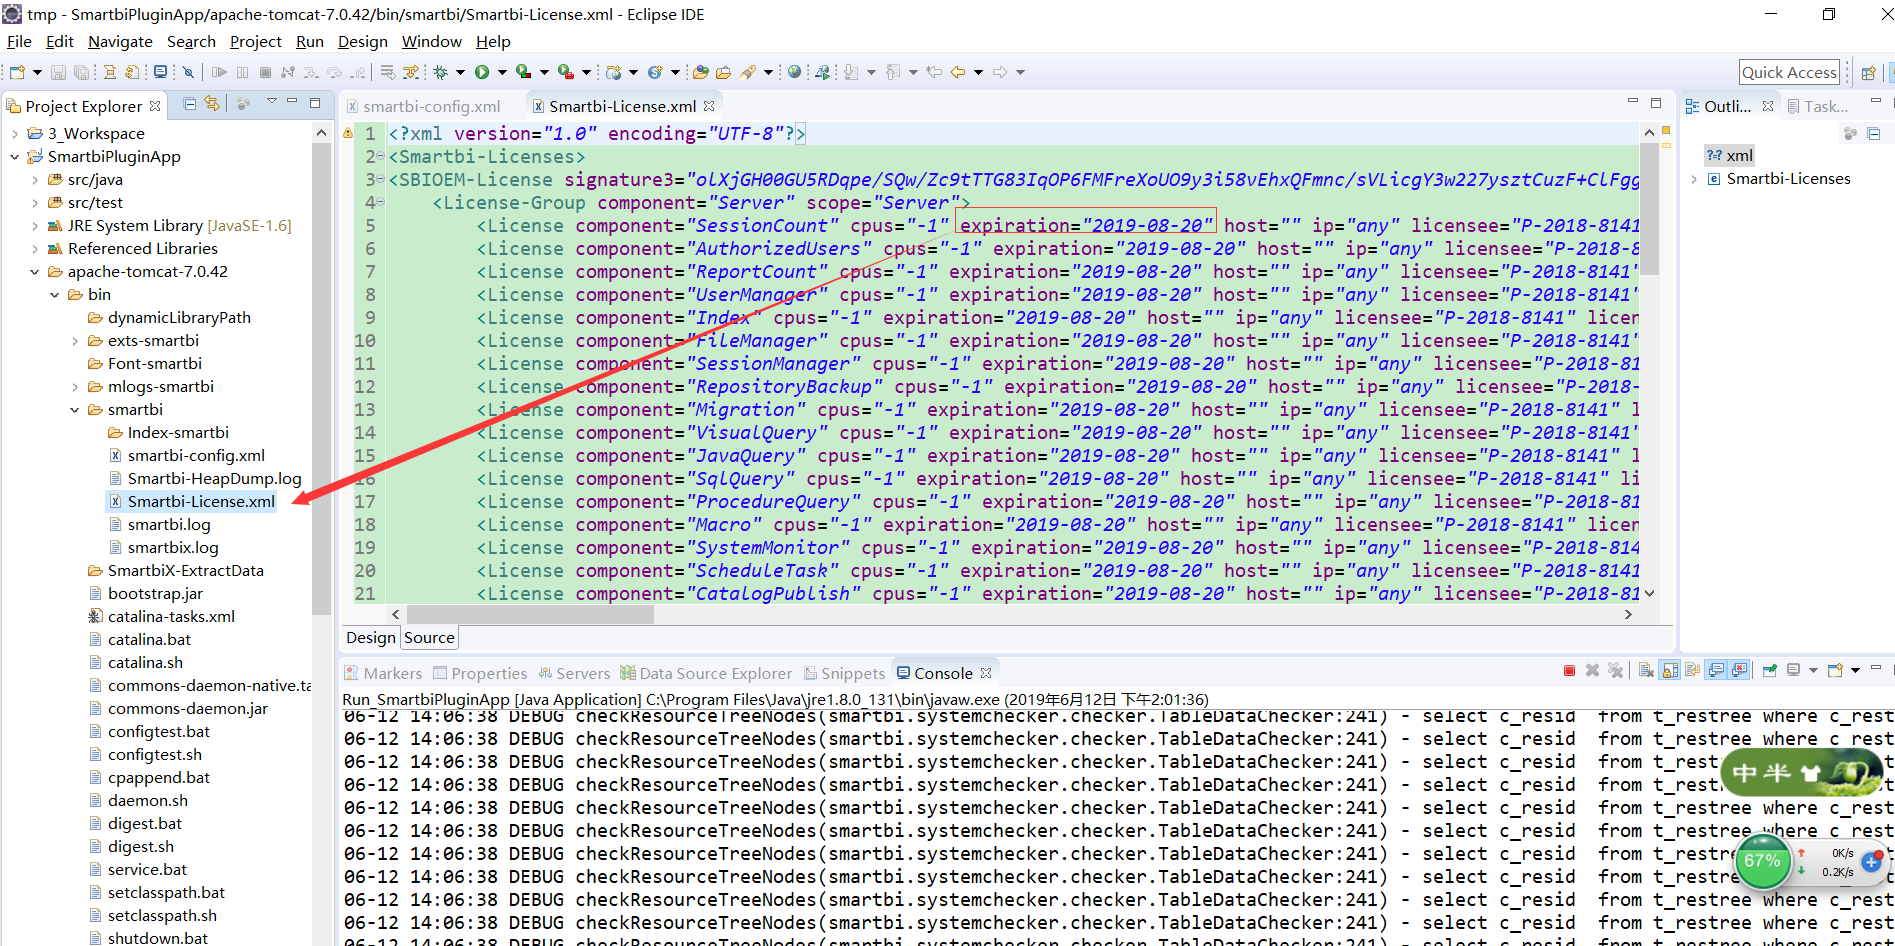
Task: Click the Back navigation arrow
Action: click(x=958, y=72)
